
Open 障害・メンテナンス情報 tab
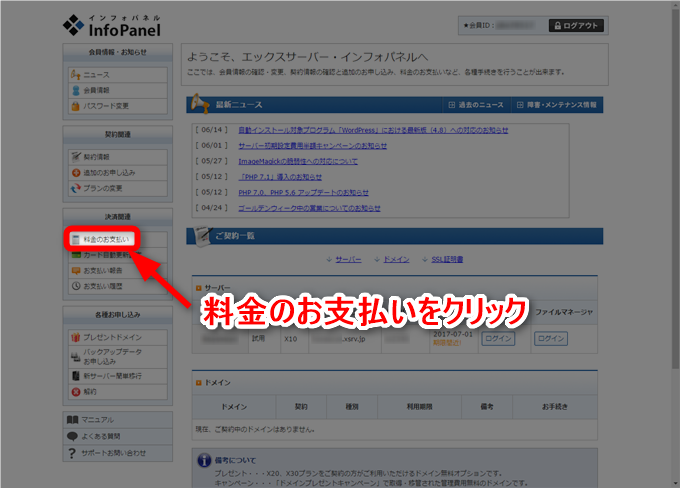557,105
